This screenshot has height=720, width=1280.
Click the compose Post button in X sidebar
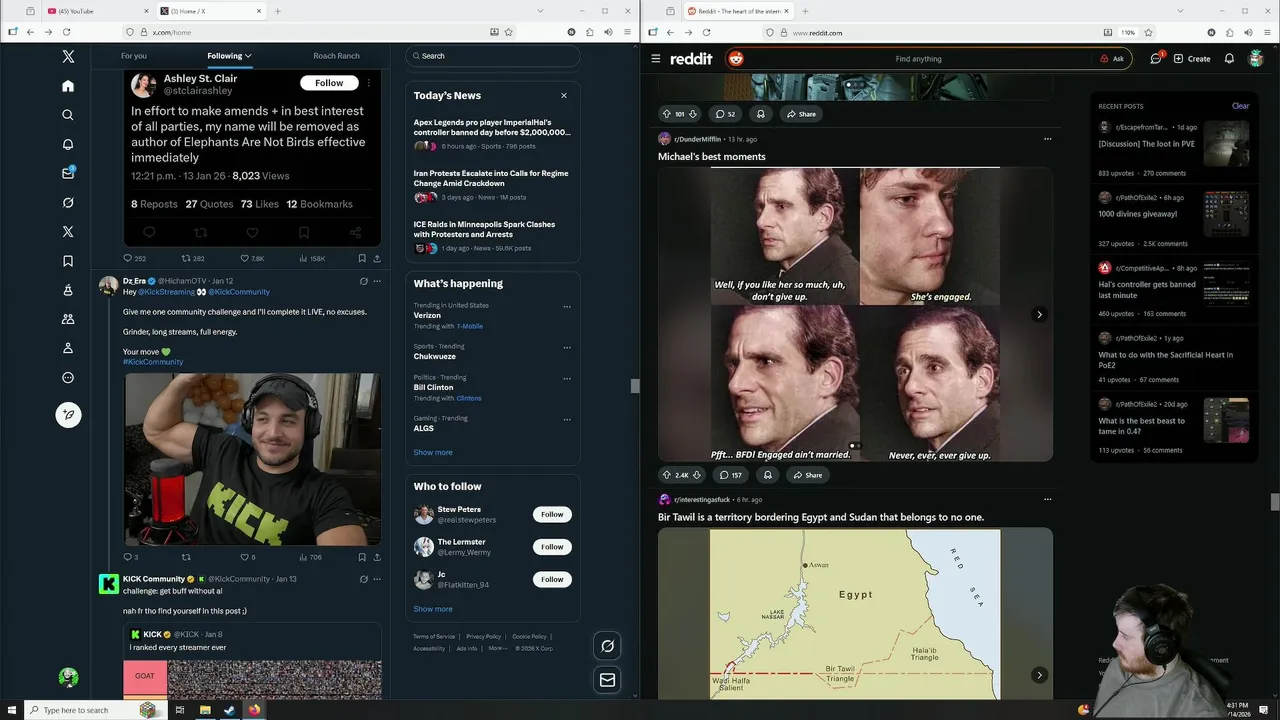pos(68,414)
